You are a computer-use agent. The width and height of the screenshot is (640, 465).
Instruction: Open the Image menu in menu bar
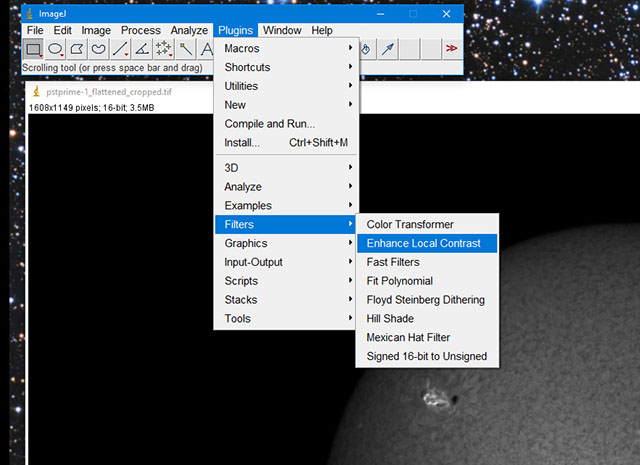[96, 30]
